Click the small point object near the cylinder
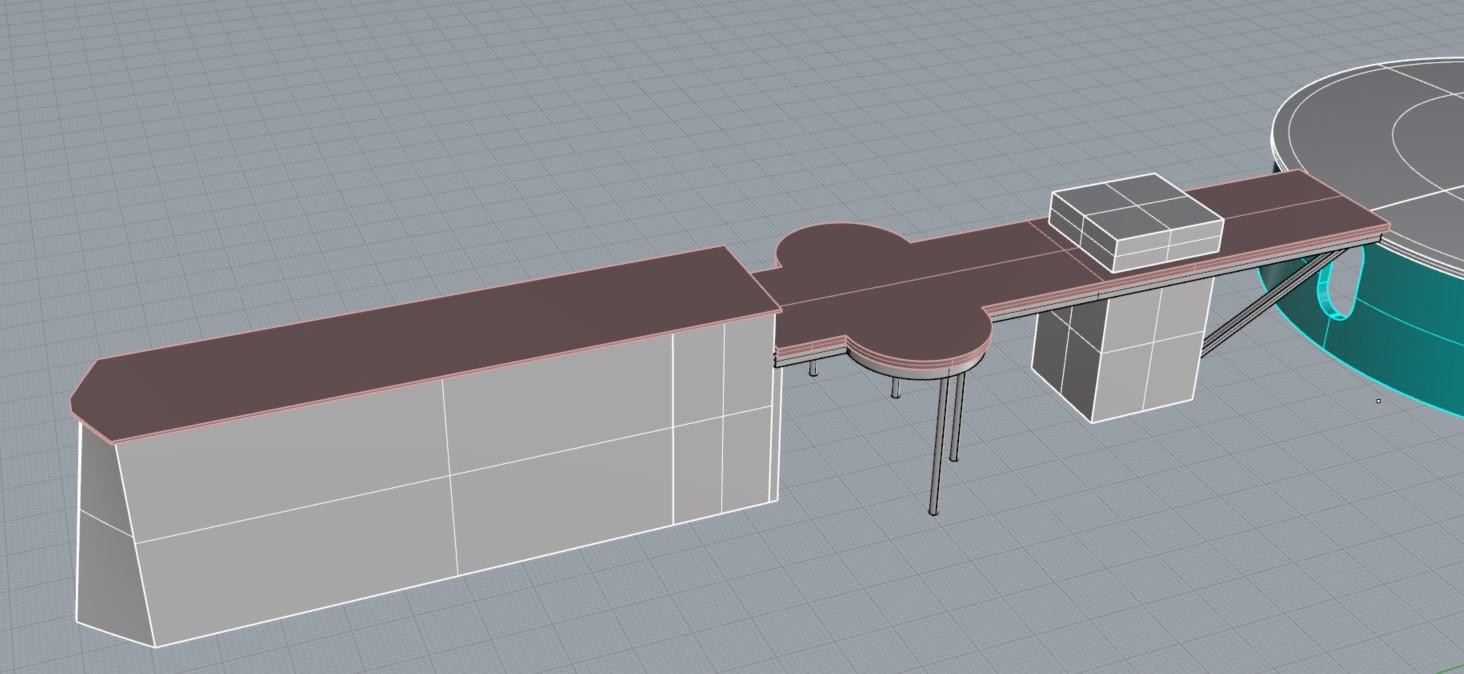This screenshot has height=674, width=1464. click(1378, 401)
